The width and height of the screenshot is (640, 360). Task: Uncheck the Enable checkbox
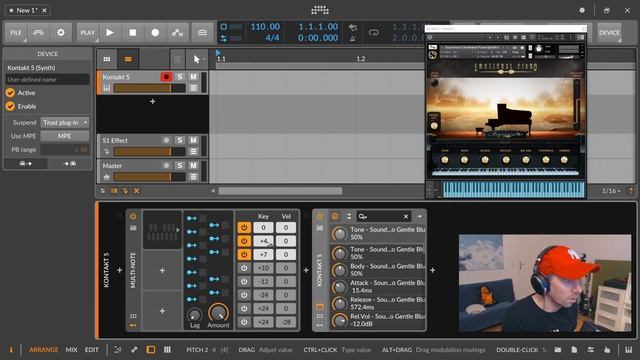pyautogui.click(x=10, y=106)
